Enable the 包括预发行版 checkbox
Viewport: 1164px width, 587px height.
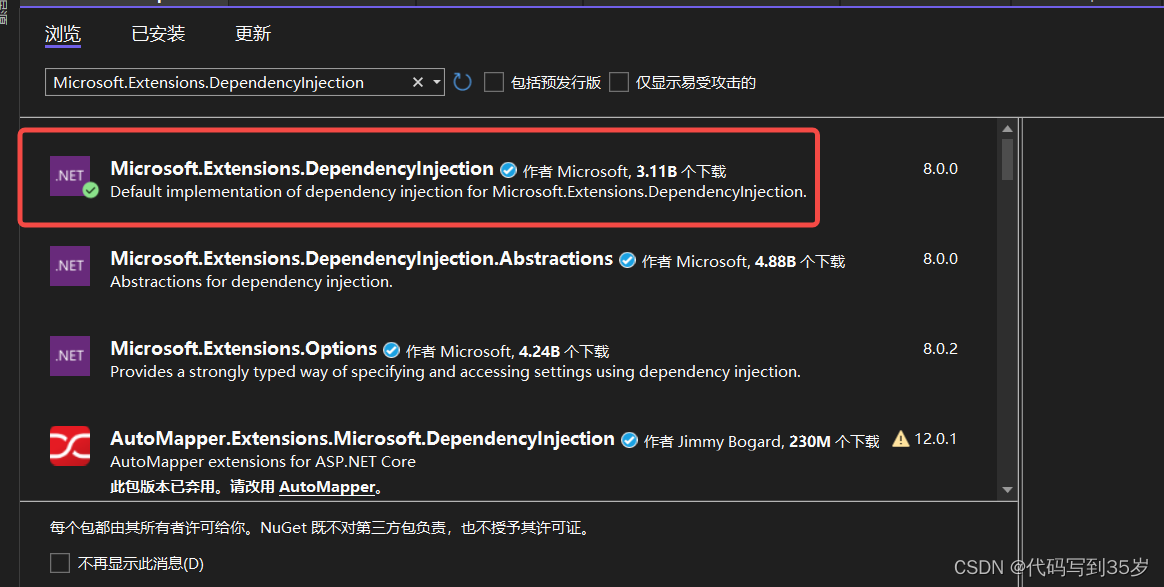click(493, 81)
